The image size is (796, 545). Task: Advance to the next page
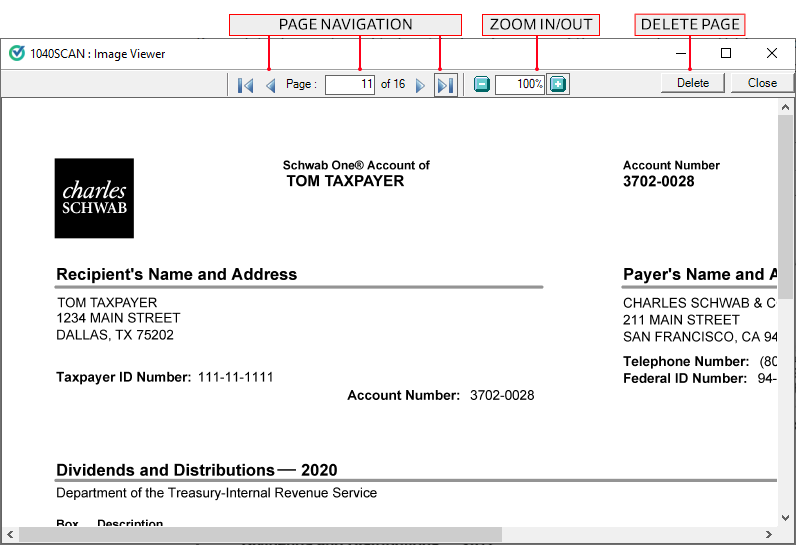(x=420, y=85)
